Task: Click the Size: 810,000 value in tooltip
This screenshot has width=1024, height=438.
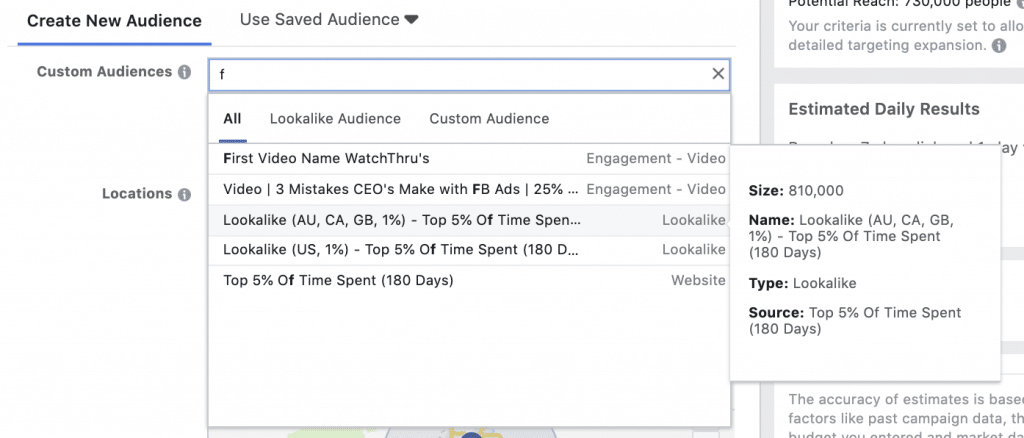Action: coord(796,191)
